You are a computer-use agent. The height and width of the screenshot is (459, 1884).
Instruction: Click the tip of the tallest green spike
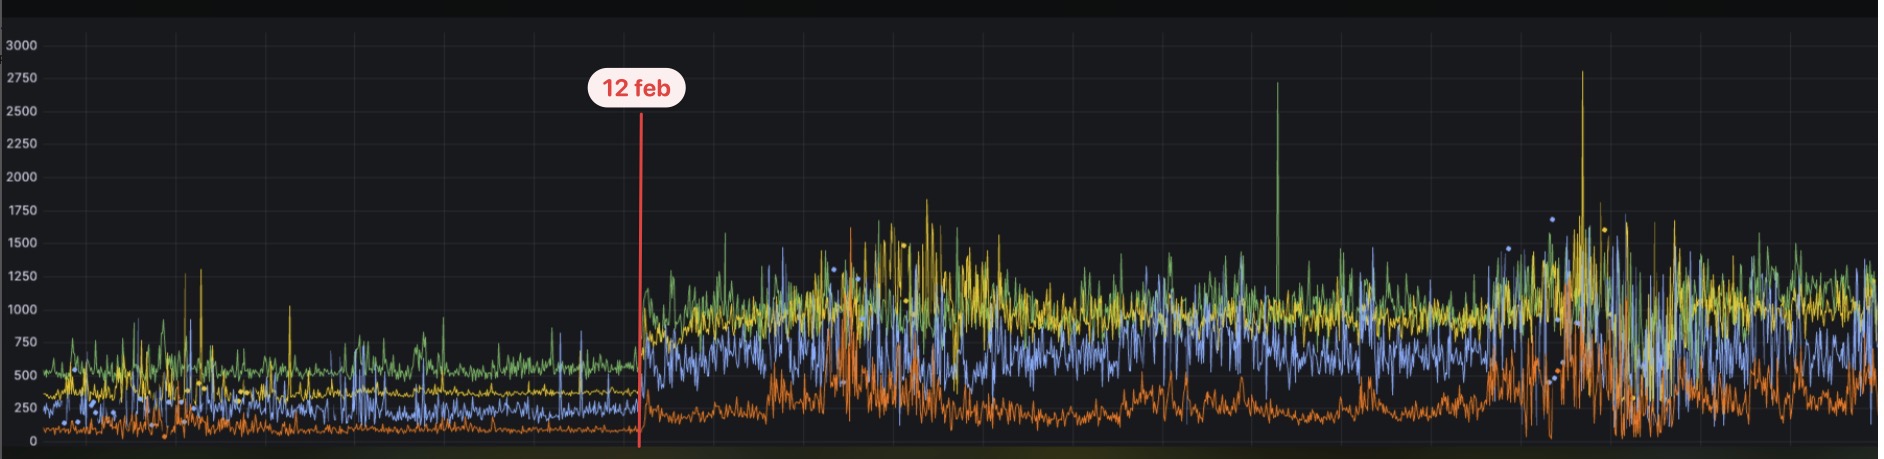click(x=1277, y=84)
